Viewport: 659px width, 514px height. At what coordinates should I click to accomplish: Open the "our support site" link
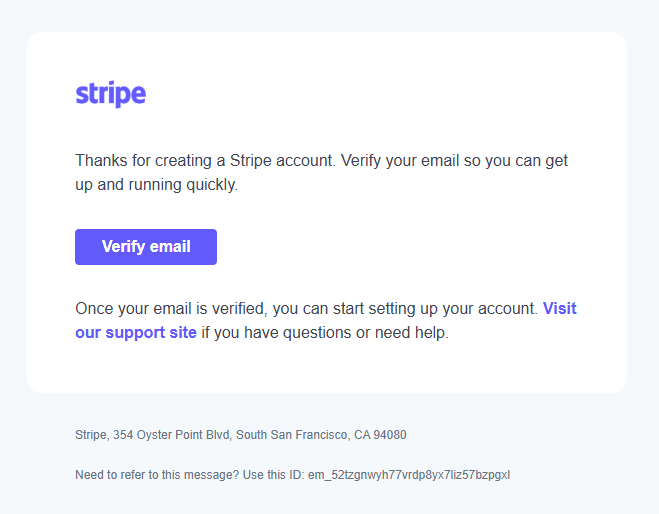pos(136,333)
